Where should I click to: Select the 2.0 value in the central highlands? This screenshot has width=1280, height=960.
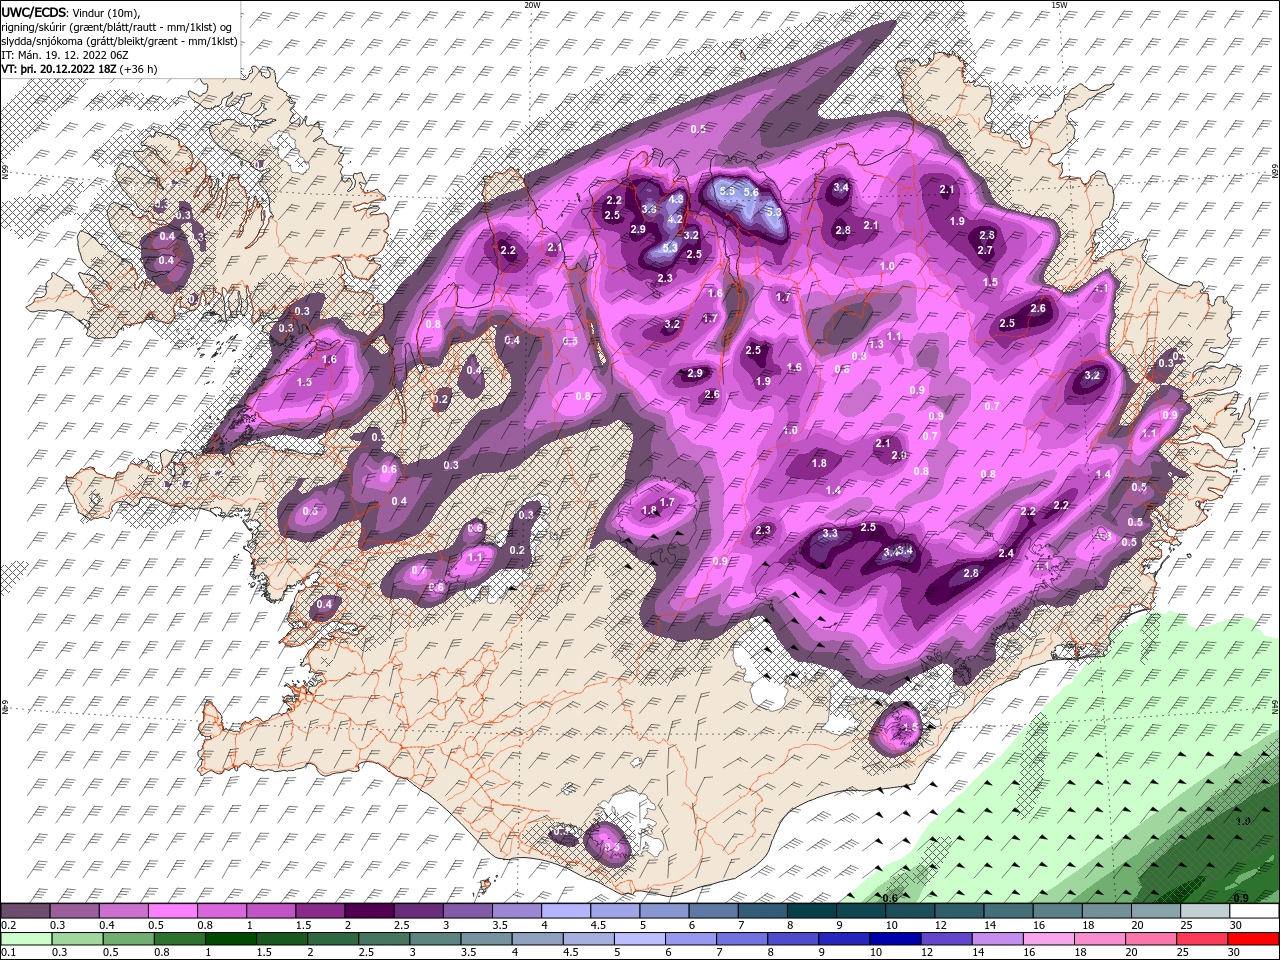[899, 456]
